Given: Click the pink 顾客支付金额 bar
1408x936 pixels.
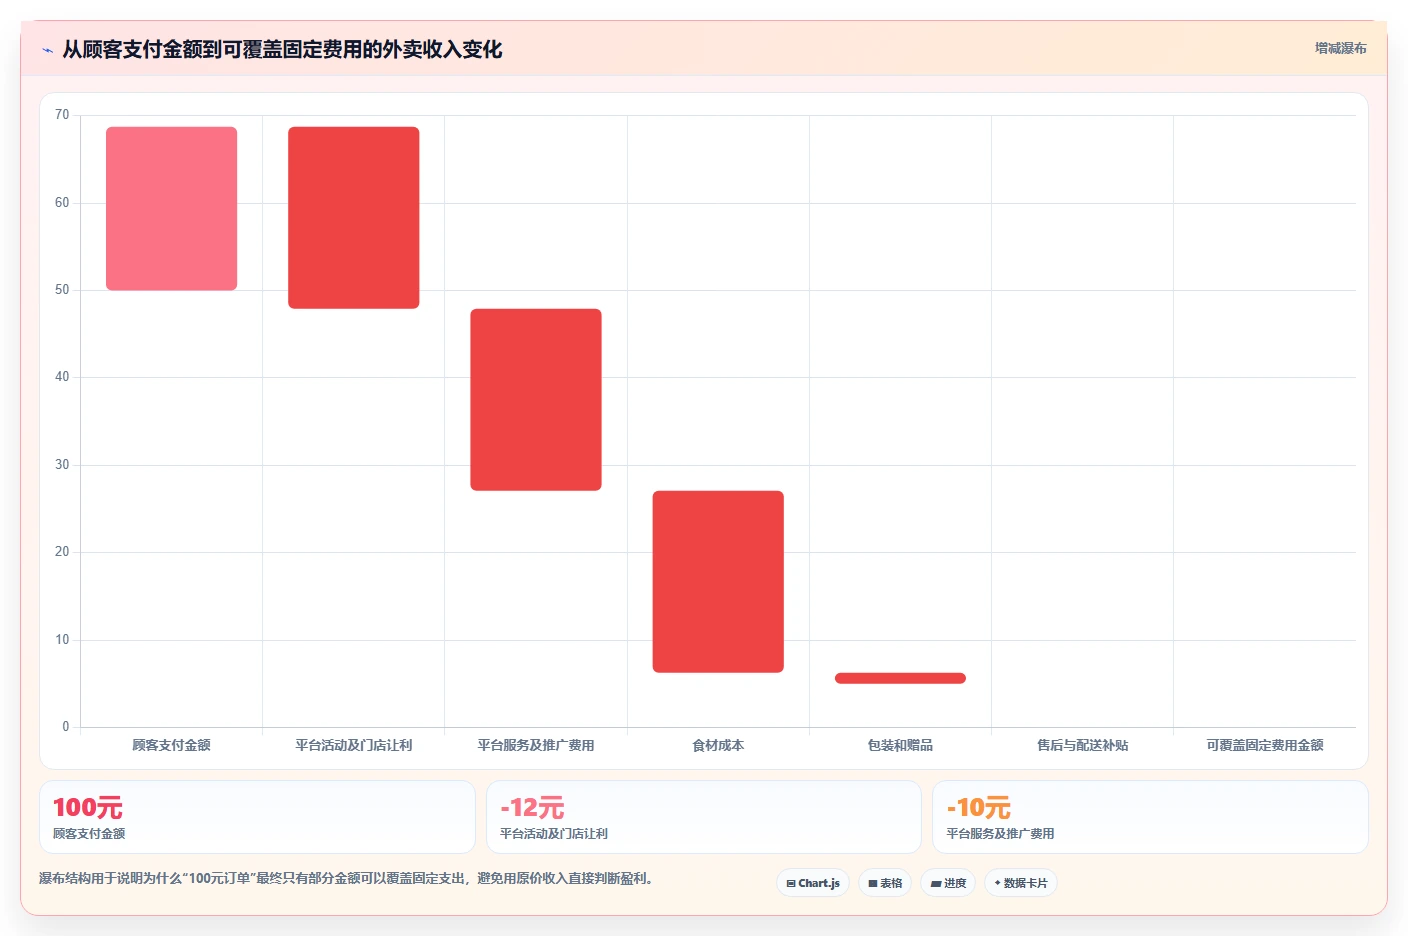Looking at the screenshot, I should [x=172, y=209].
